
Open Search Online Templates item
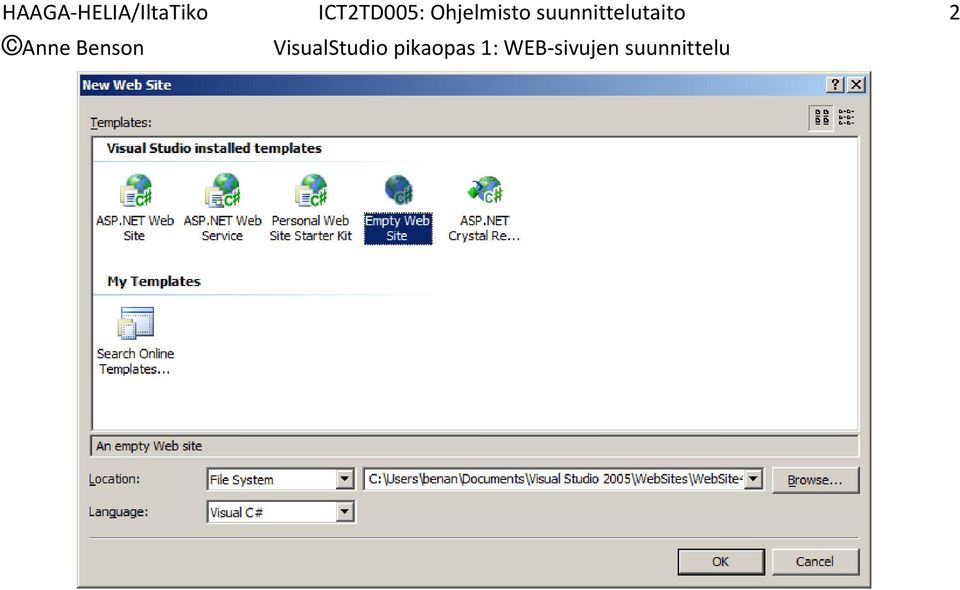[x=135, y=342]
